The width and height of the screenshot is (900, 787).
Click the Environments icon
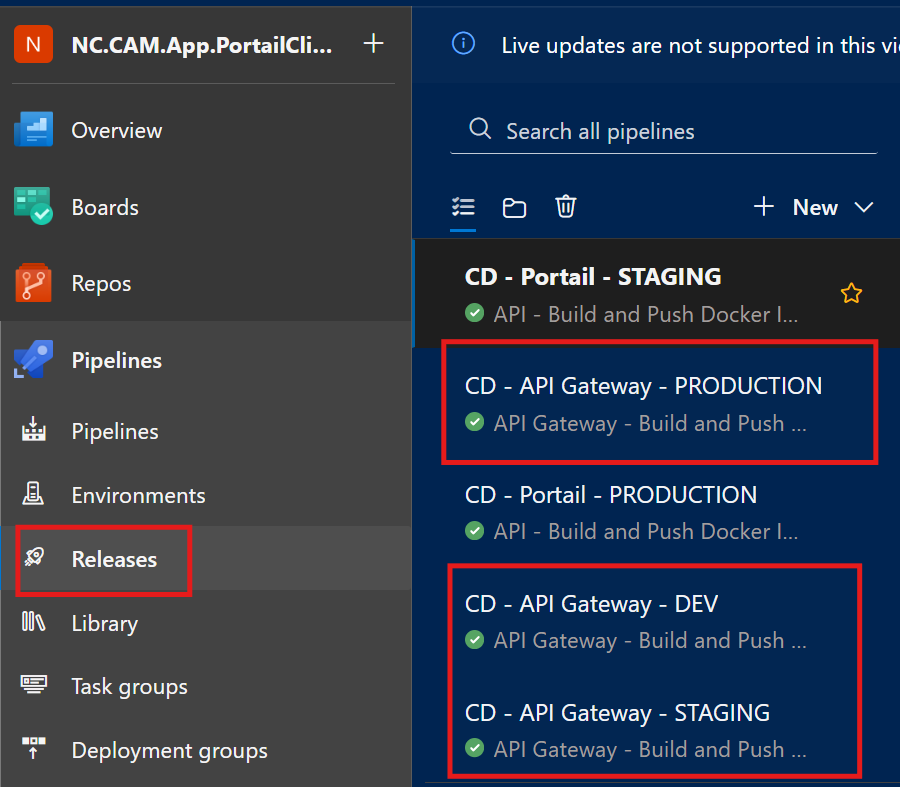click(x=33, y=495)
